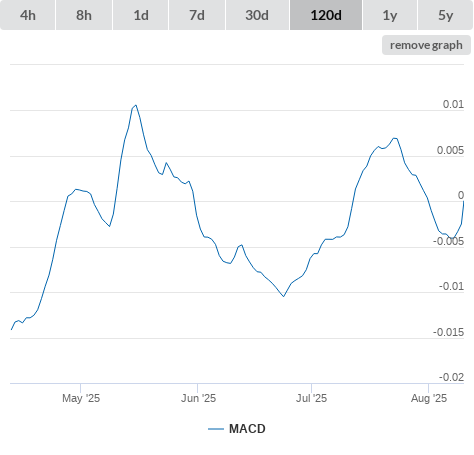Click the MACD legend line swatch
Screen dimensions: 474x455
coord(216,429)
